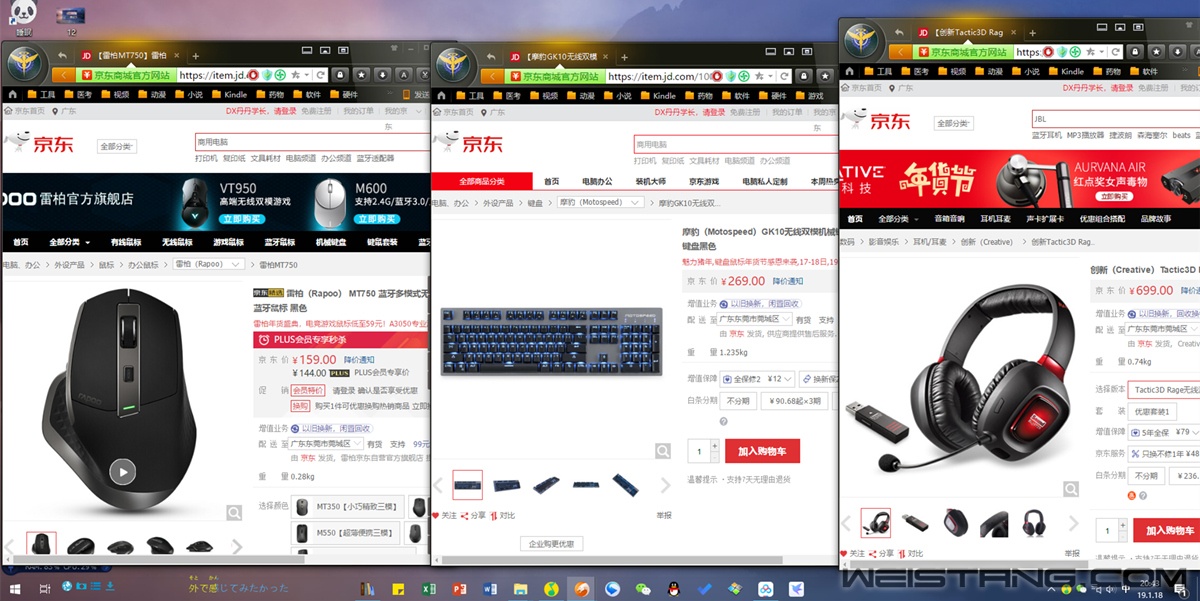This screenshot has height=601, width=1200.
Task: Select the second keyboard thumbnail image
Action: tap(507, 485)
